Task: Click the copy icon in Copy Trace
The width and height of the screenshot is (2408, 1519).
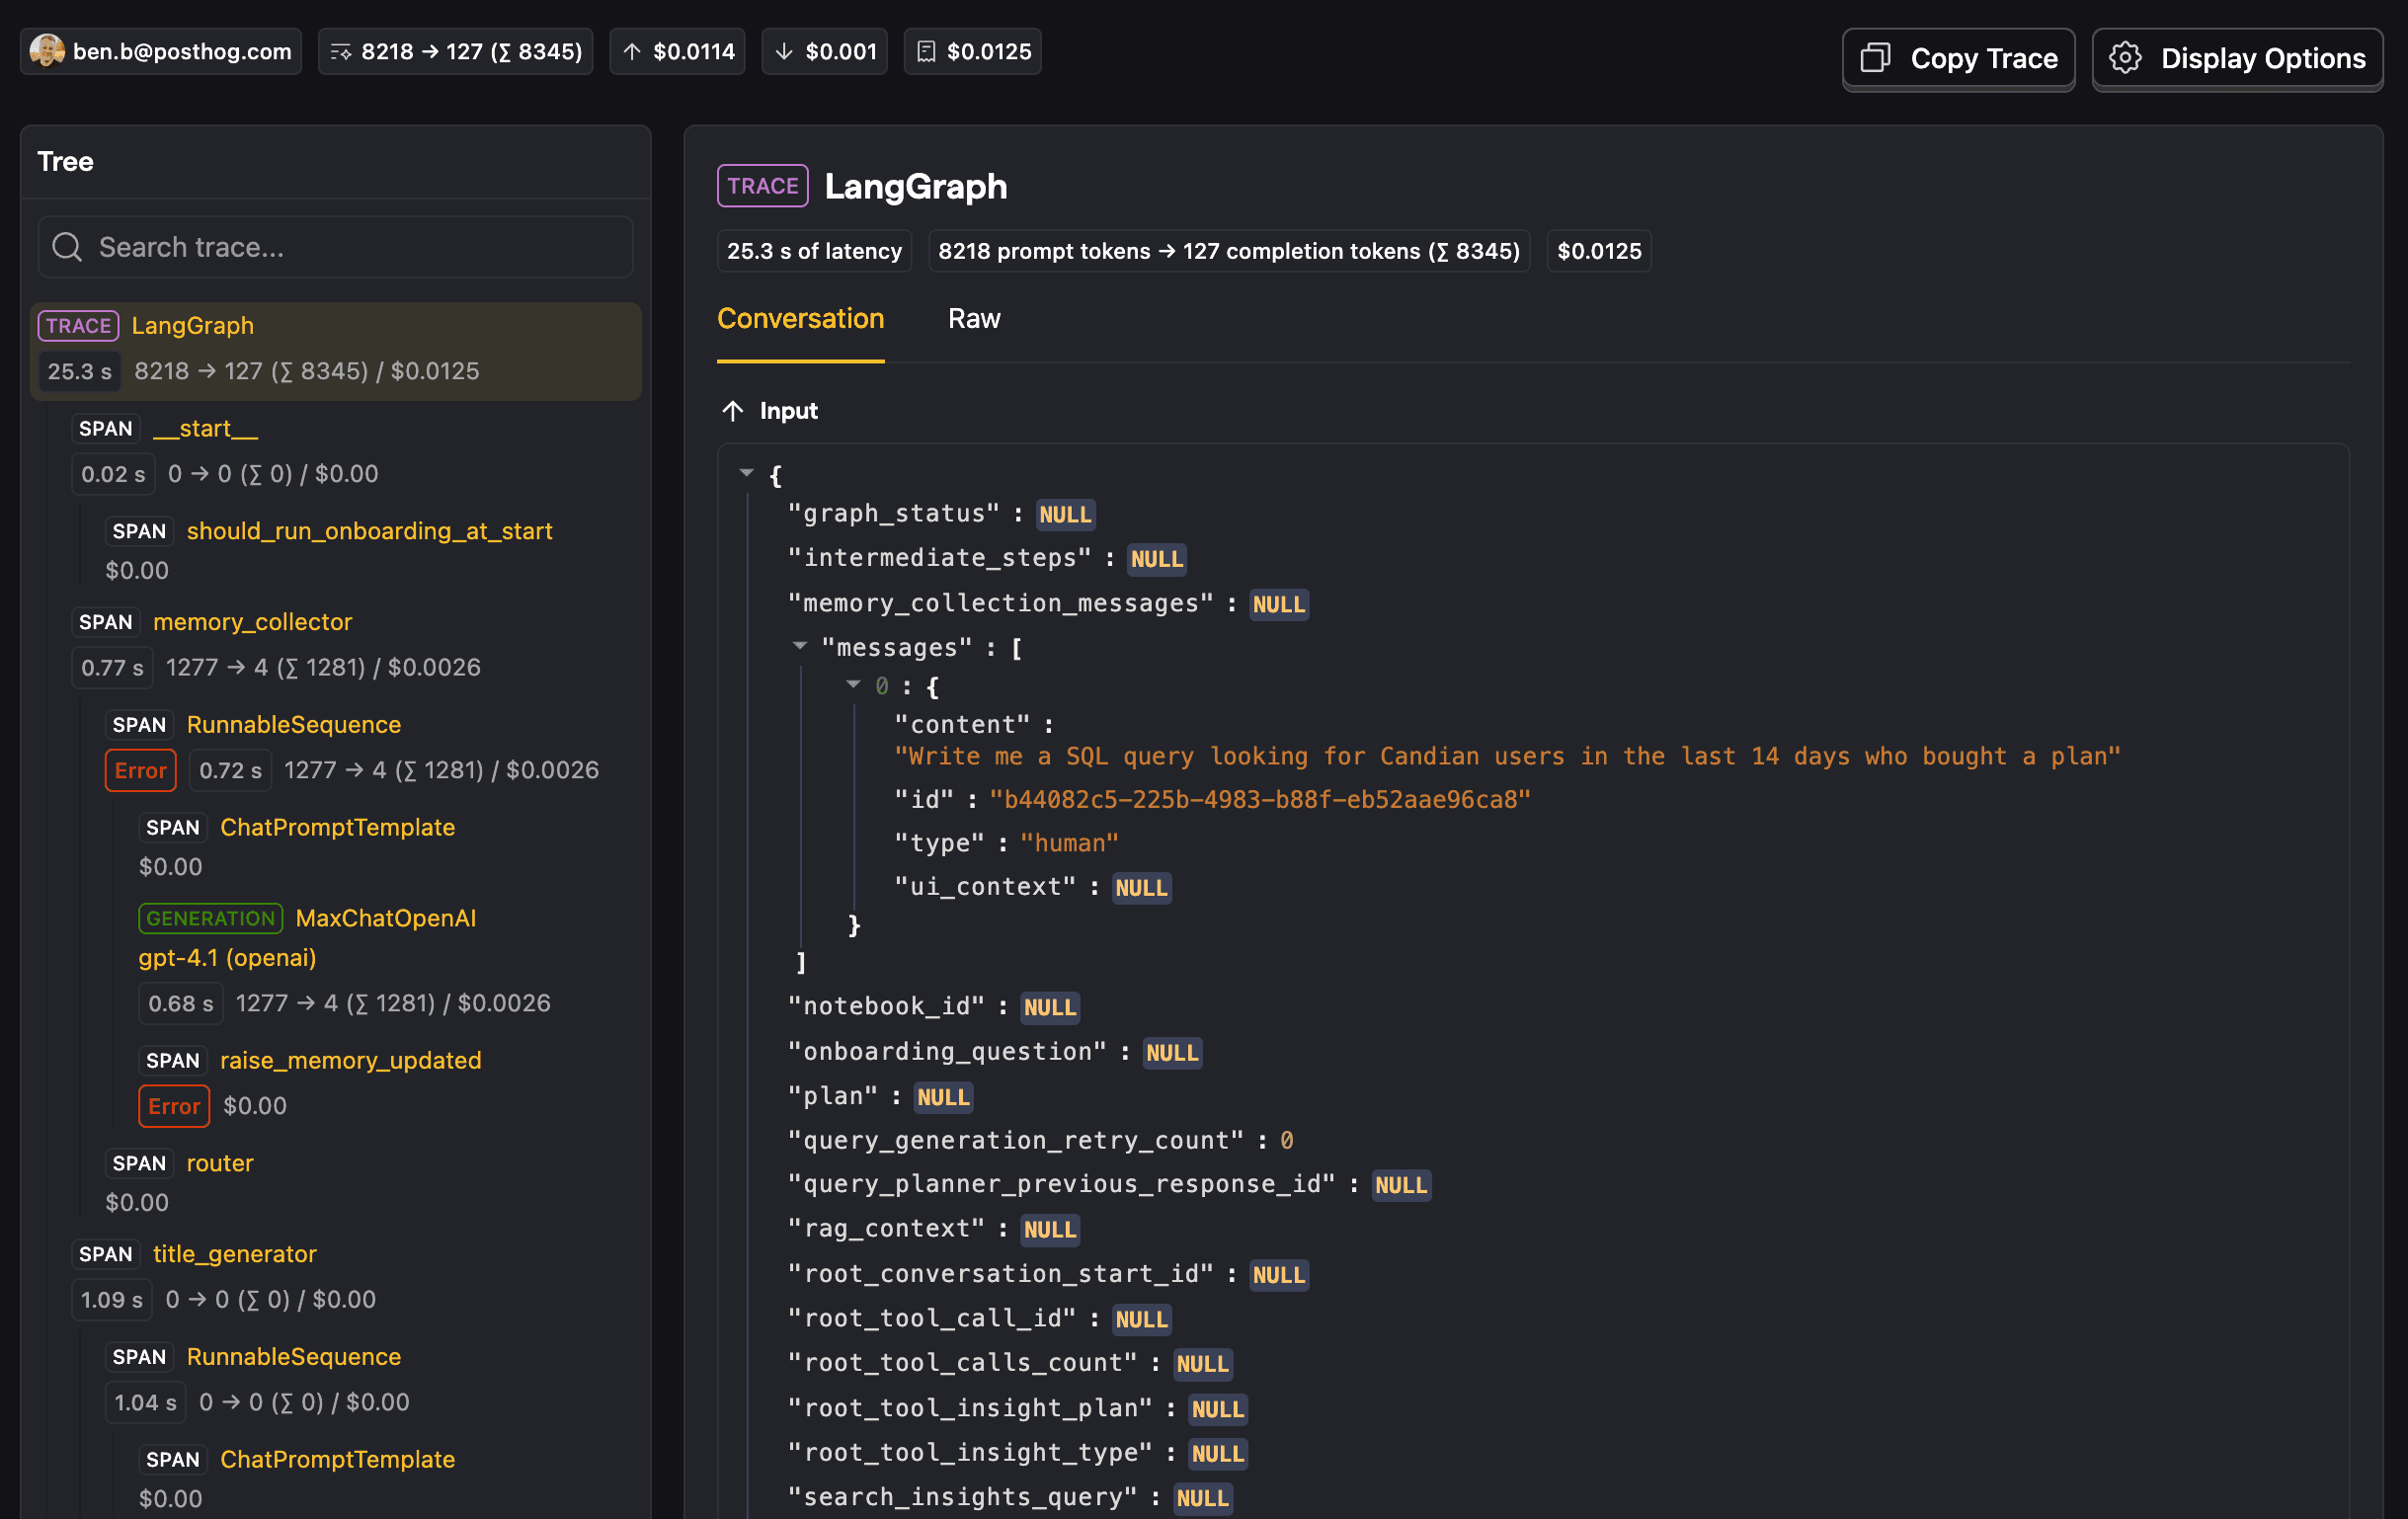Action: point(1875,58)
